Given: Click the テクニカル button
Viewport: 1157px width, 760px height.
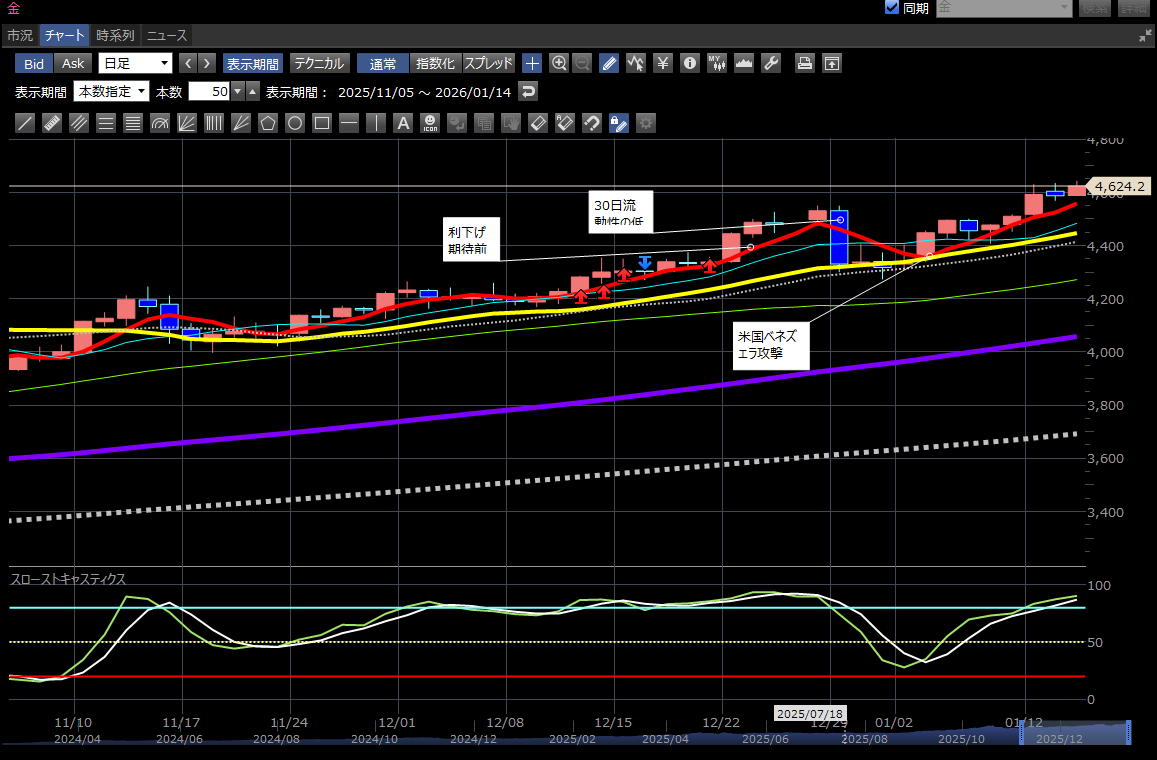Looking at the screenshot, I should 319,63.
